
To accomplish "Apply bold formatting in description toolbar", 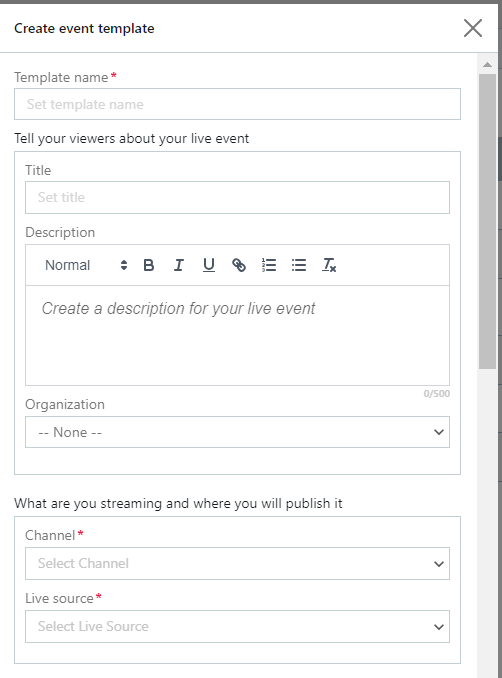I will (148, 265).
